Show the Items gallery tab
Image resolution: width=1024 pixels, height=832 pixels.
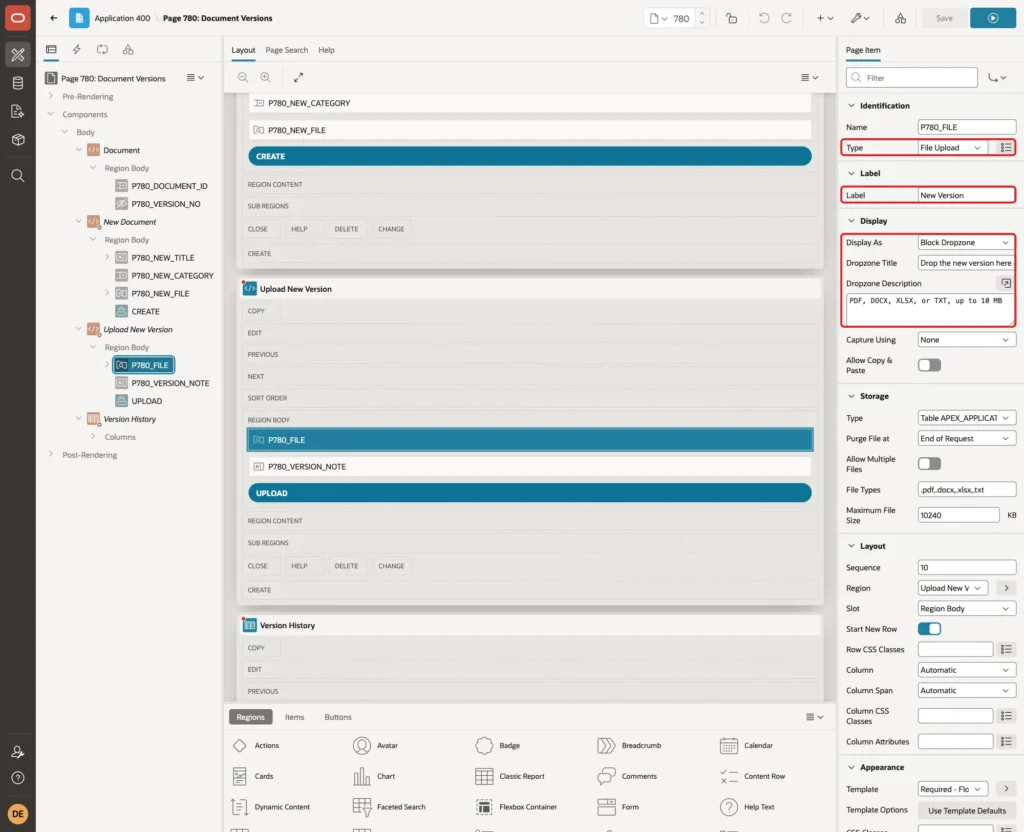tap(295, 717)
